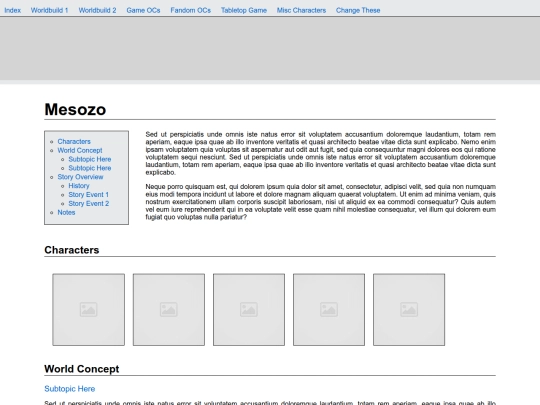This screenshot has height=405, width=540.
Task: Click the World Concept section heading
Action: pos(82,369)
